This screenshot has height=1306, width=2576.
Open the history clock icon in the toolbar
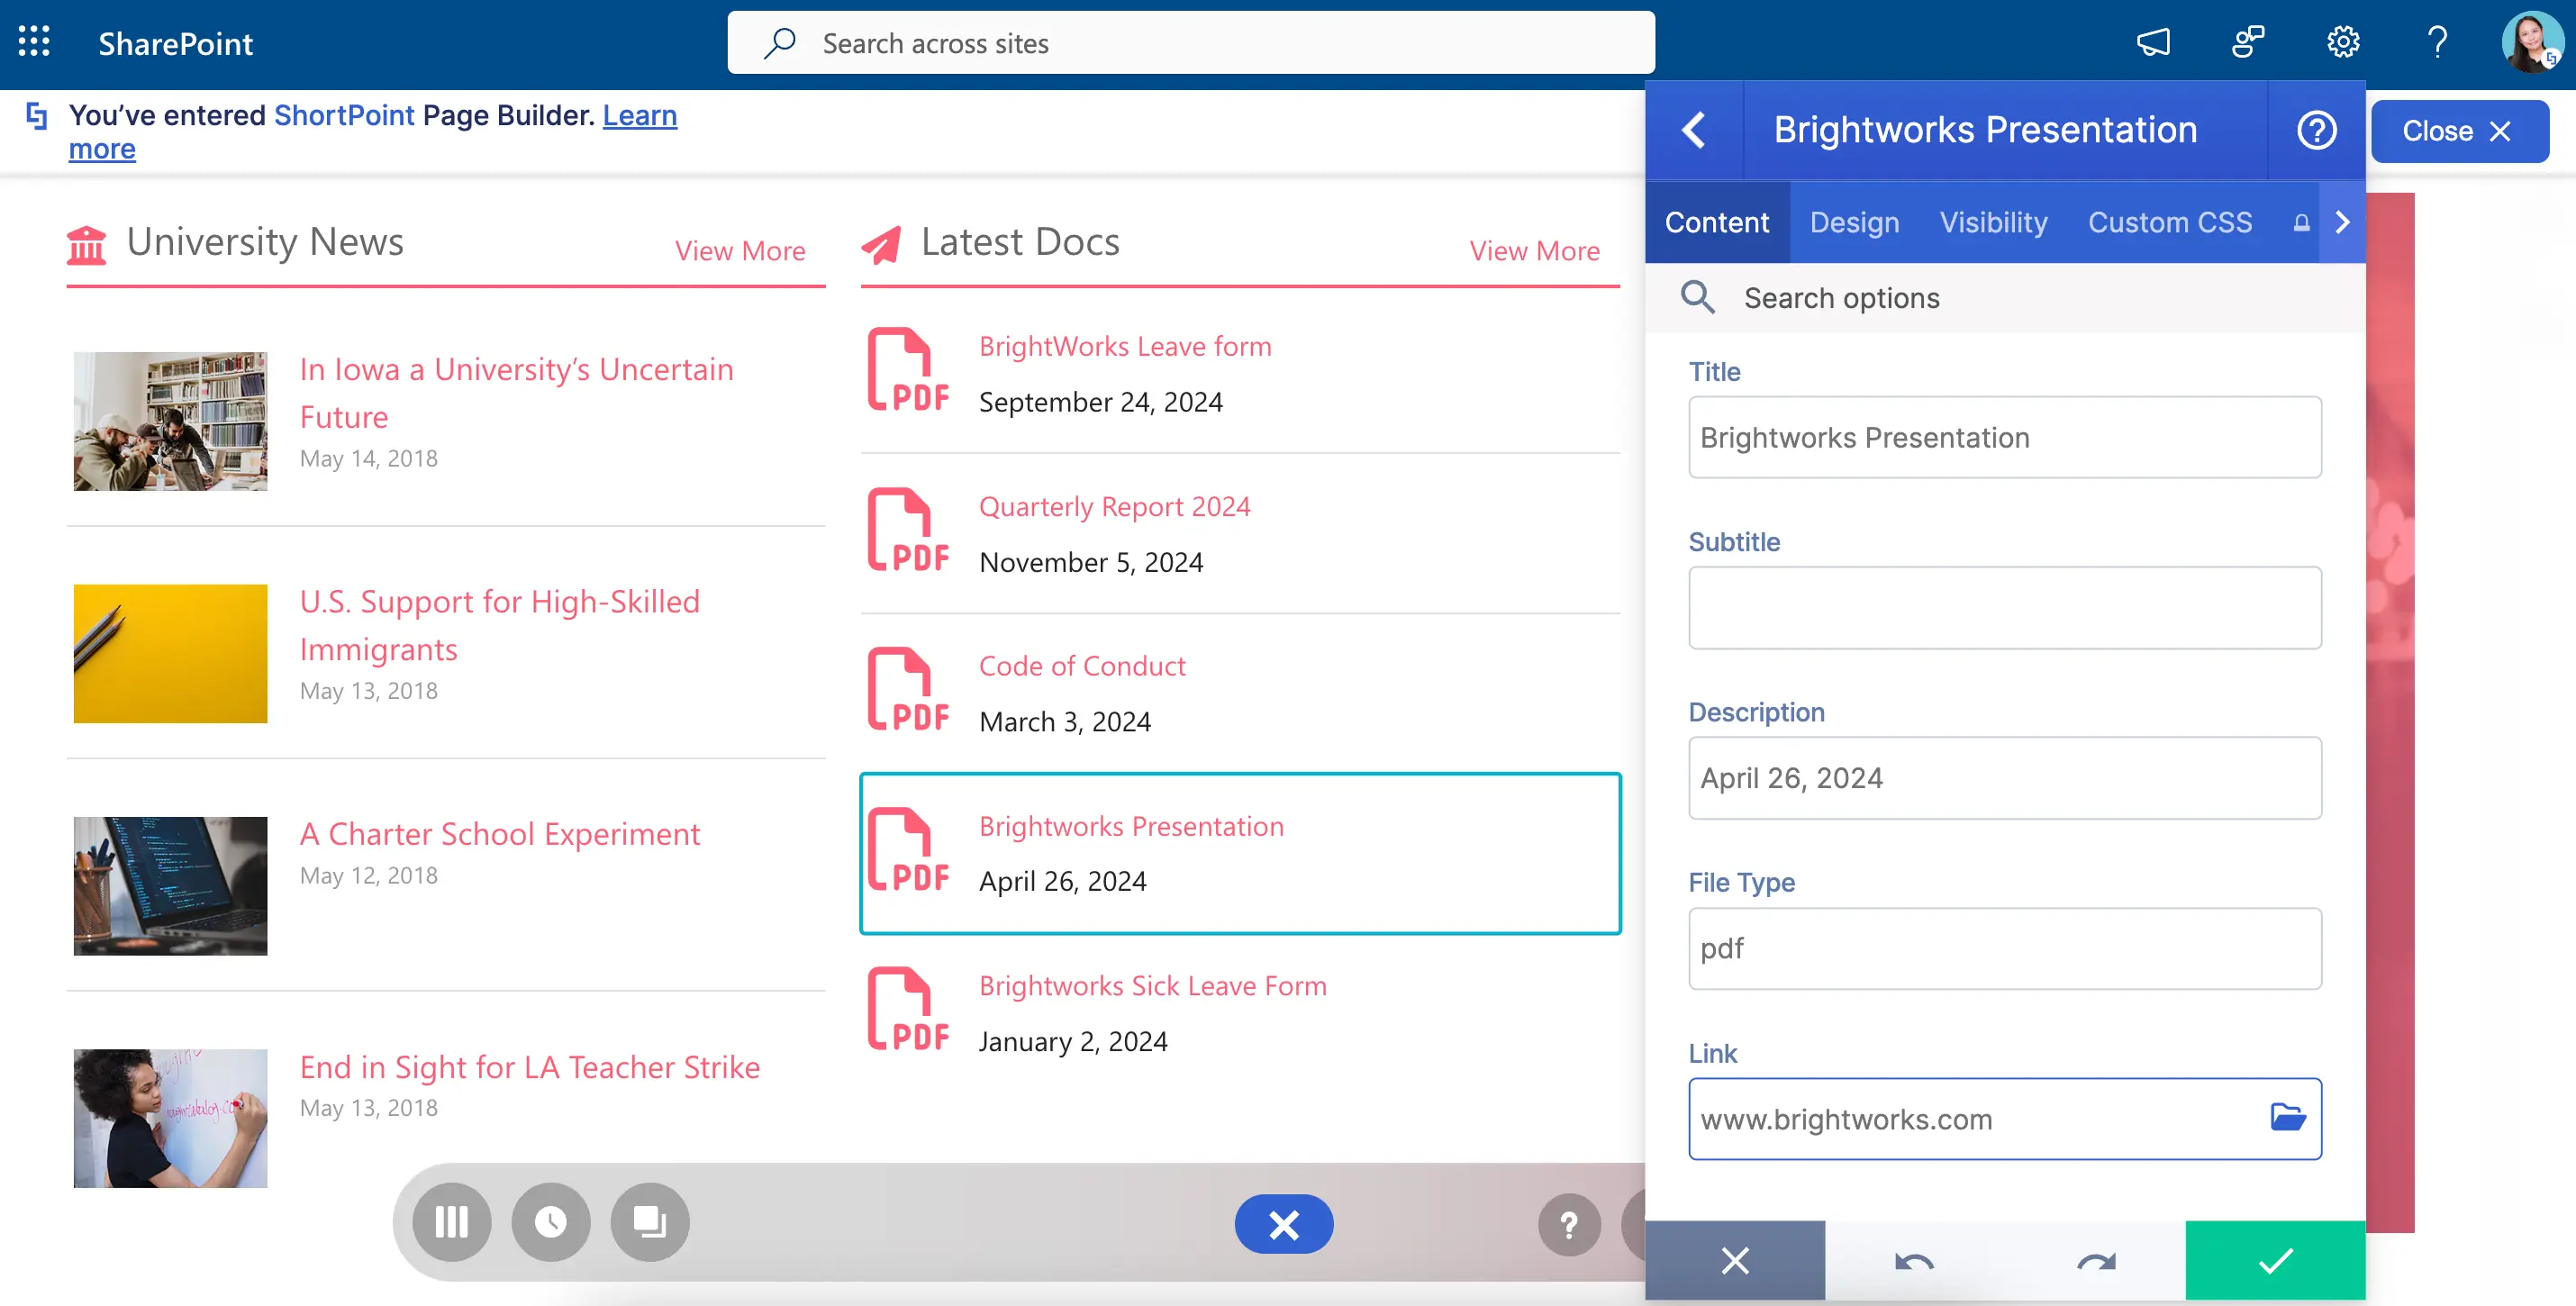(551, 1222)
